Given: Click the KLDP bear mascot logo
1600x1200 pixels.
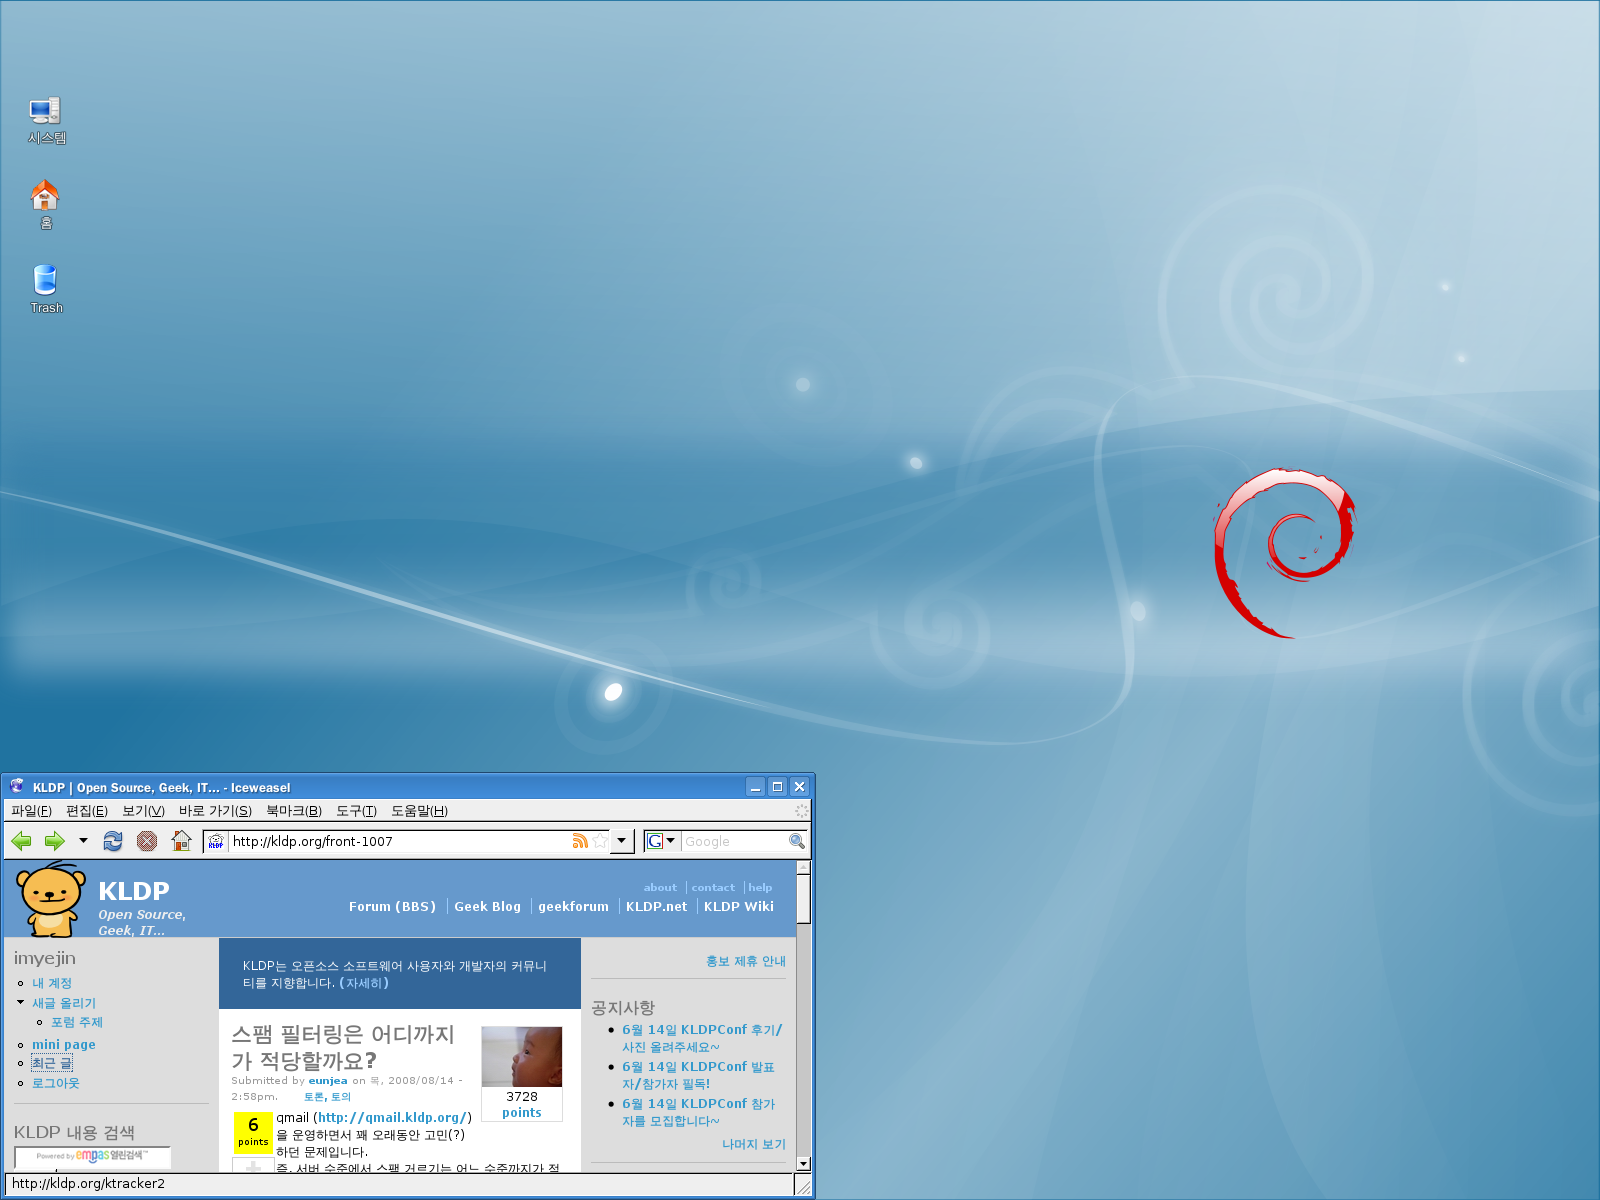Looking at the screenshot, I should click(50, 899).
